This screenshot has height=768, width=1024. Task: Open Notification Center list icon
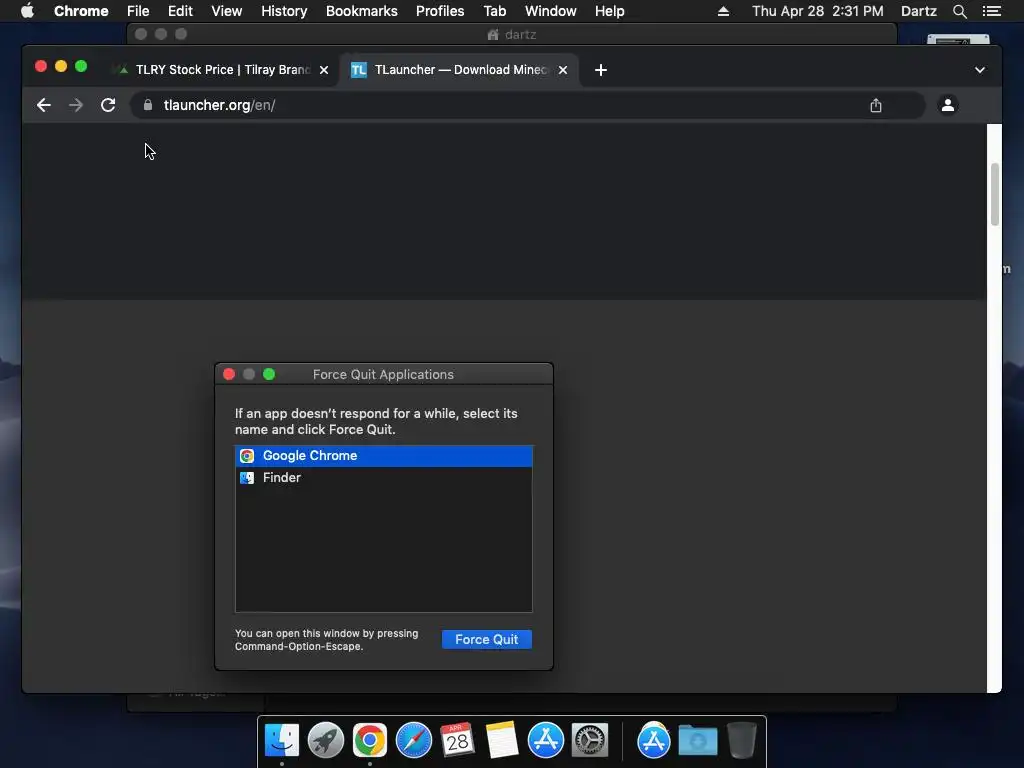point(991,11)
